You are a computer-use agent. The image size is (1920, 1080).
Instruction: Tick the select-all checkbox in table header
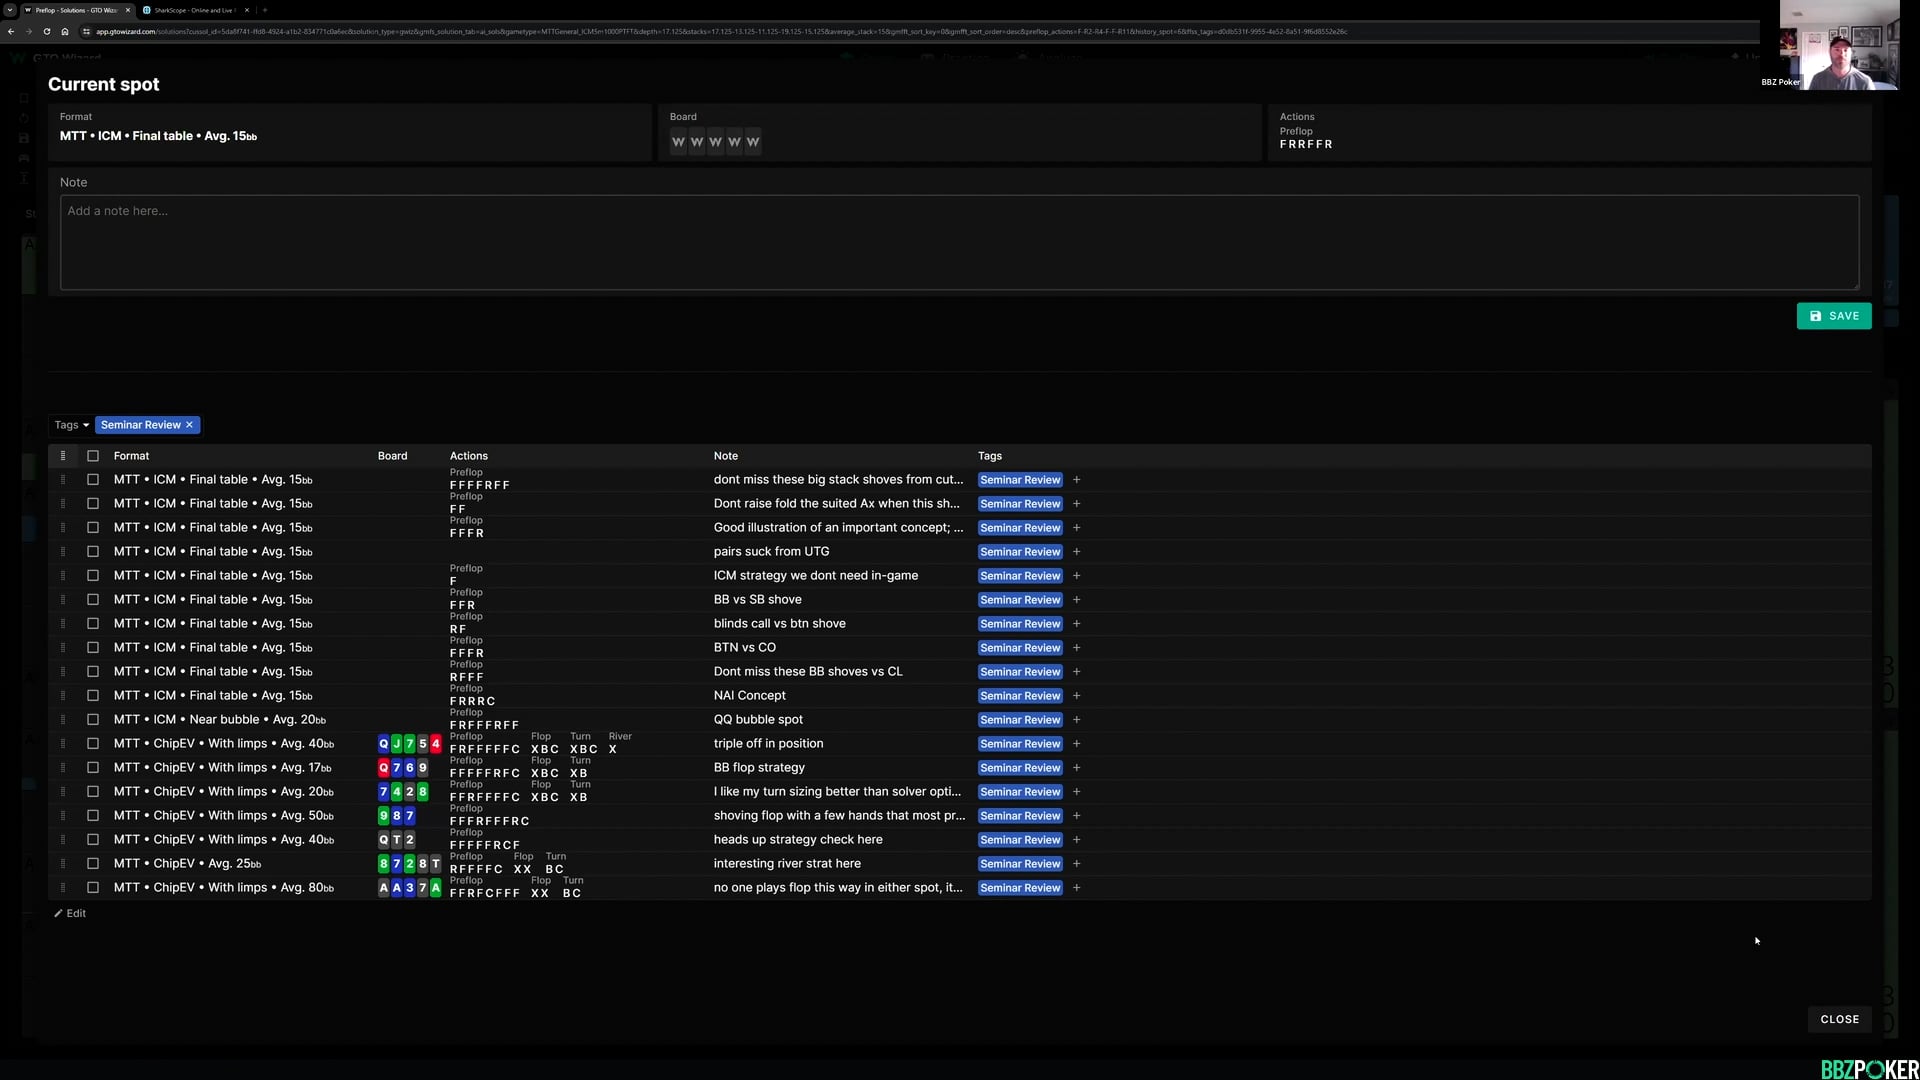coord(93,456)
